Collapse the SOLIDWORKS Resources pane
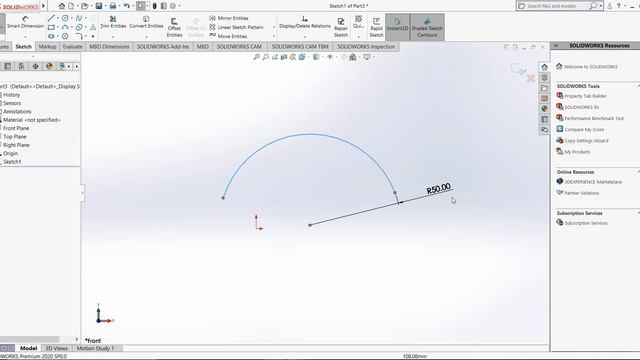The width and height of the screenshot is (640, 360). coord(556,45)
